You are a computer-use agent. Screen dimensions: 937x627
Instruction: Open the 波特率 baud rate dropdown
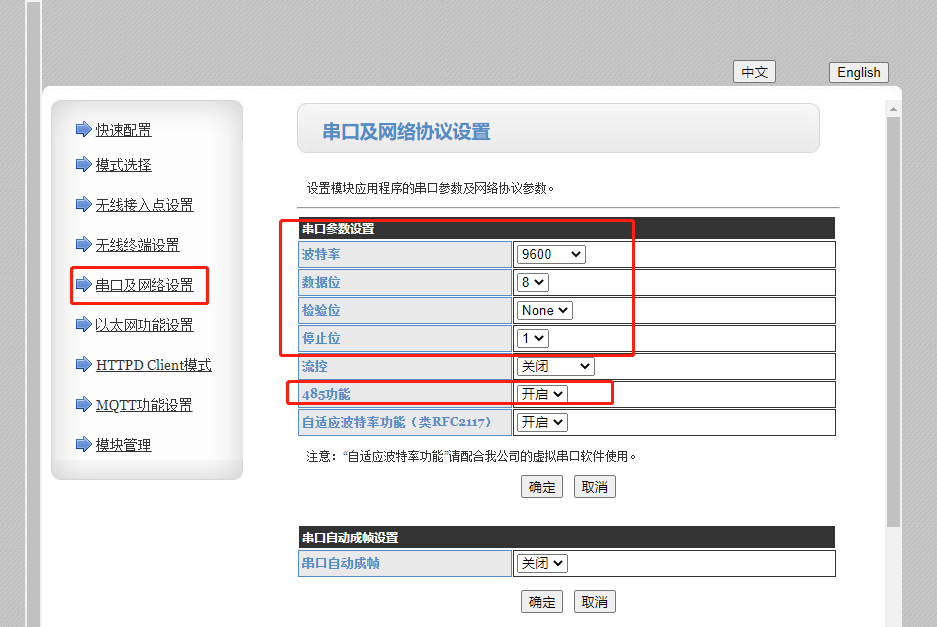click(x=551, y=254)
